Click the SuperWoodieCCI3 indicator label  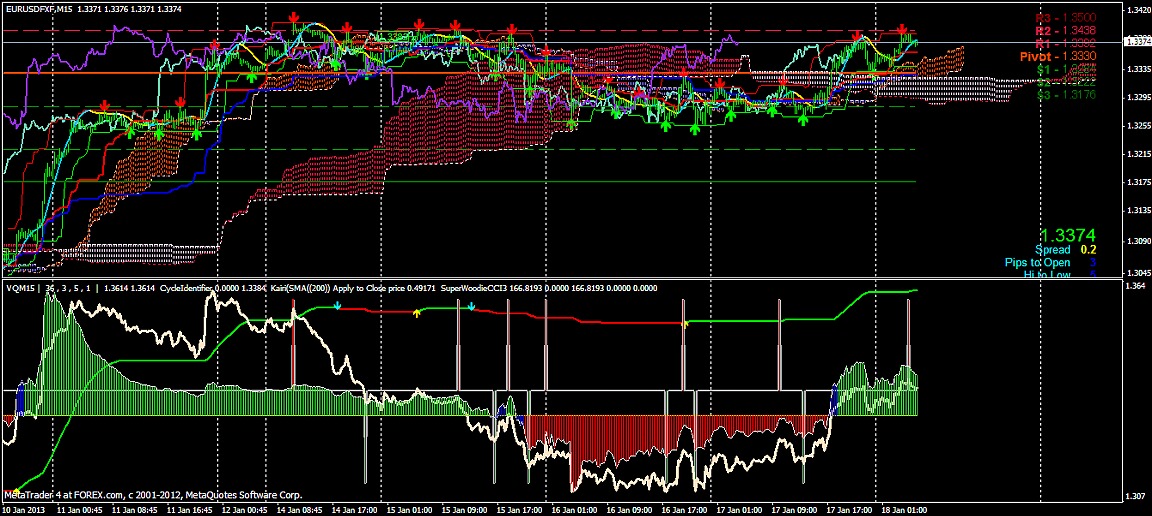tap(481, 287)
